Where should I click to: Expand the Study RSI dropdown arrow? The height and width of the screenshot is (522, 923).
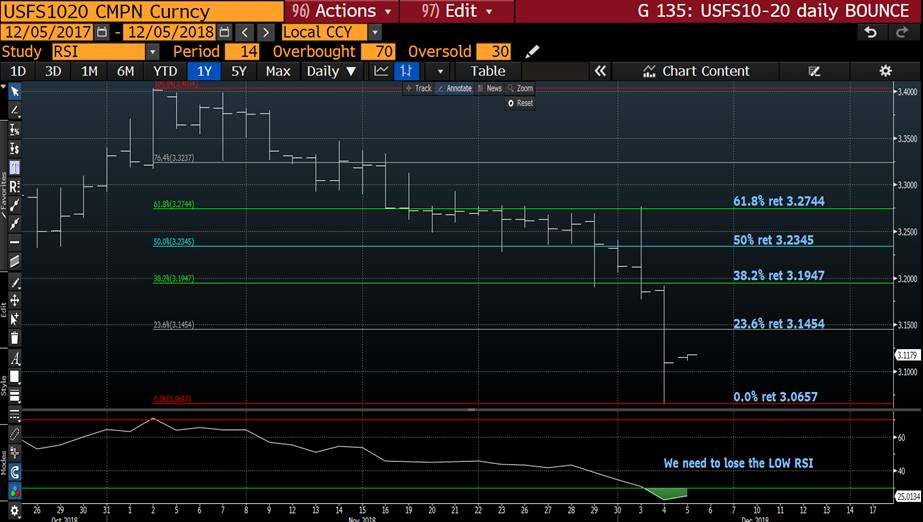pos(152,52)
